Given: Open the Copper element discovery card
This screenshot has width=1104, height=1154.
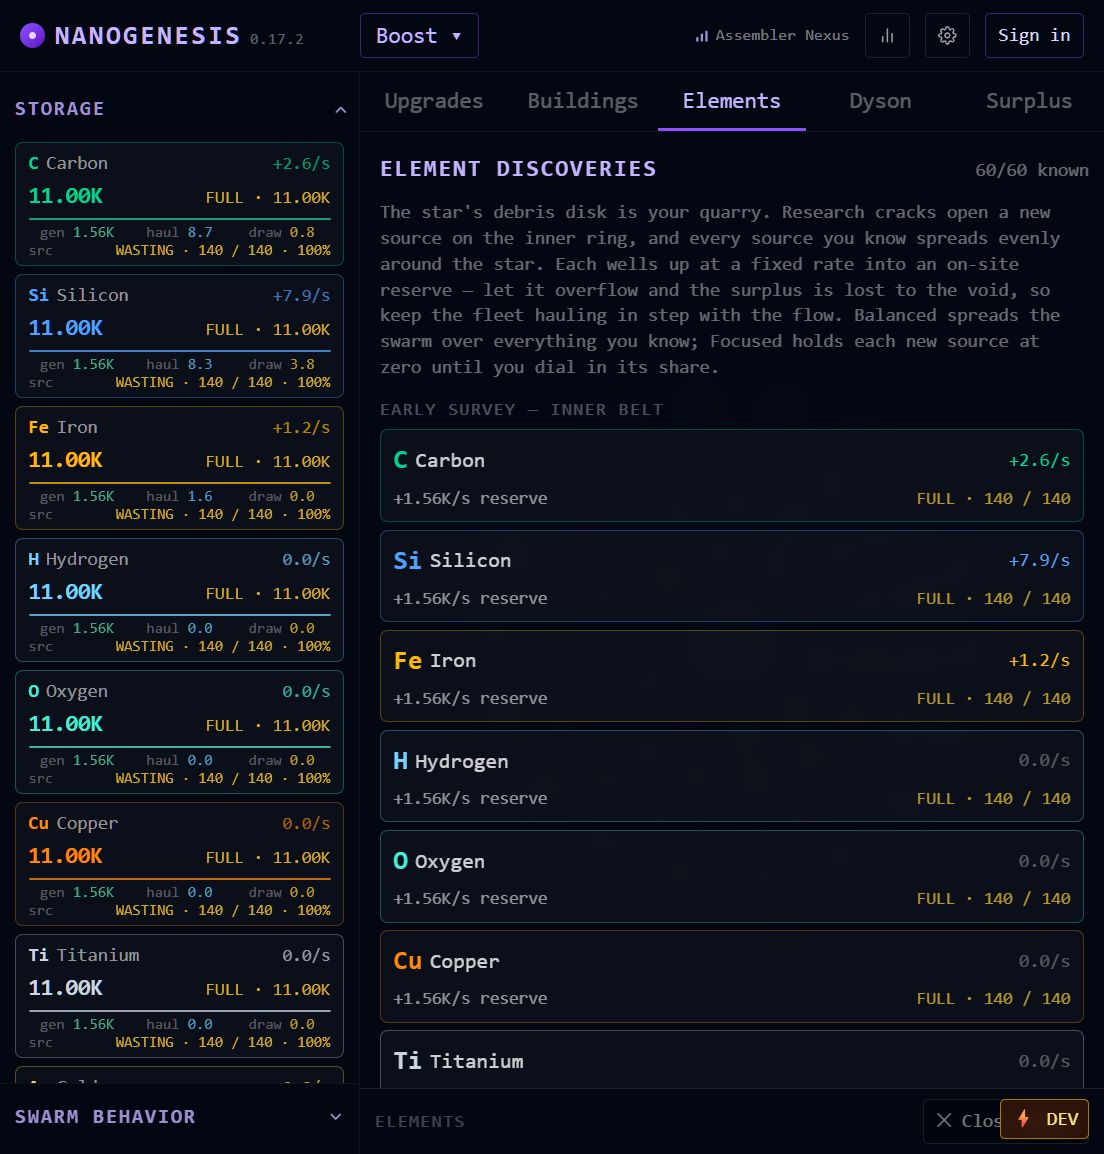Looking at the screenshot, I should (732, 976).
